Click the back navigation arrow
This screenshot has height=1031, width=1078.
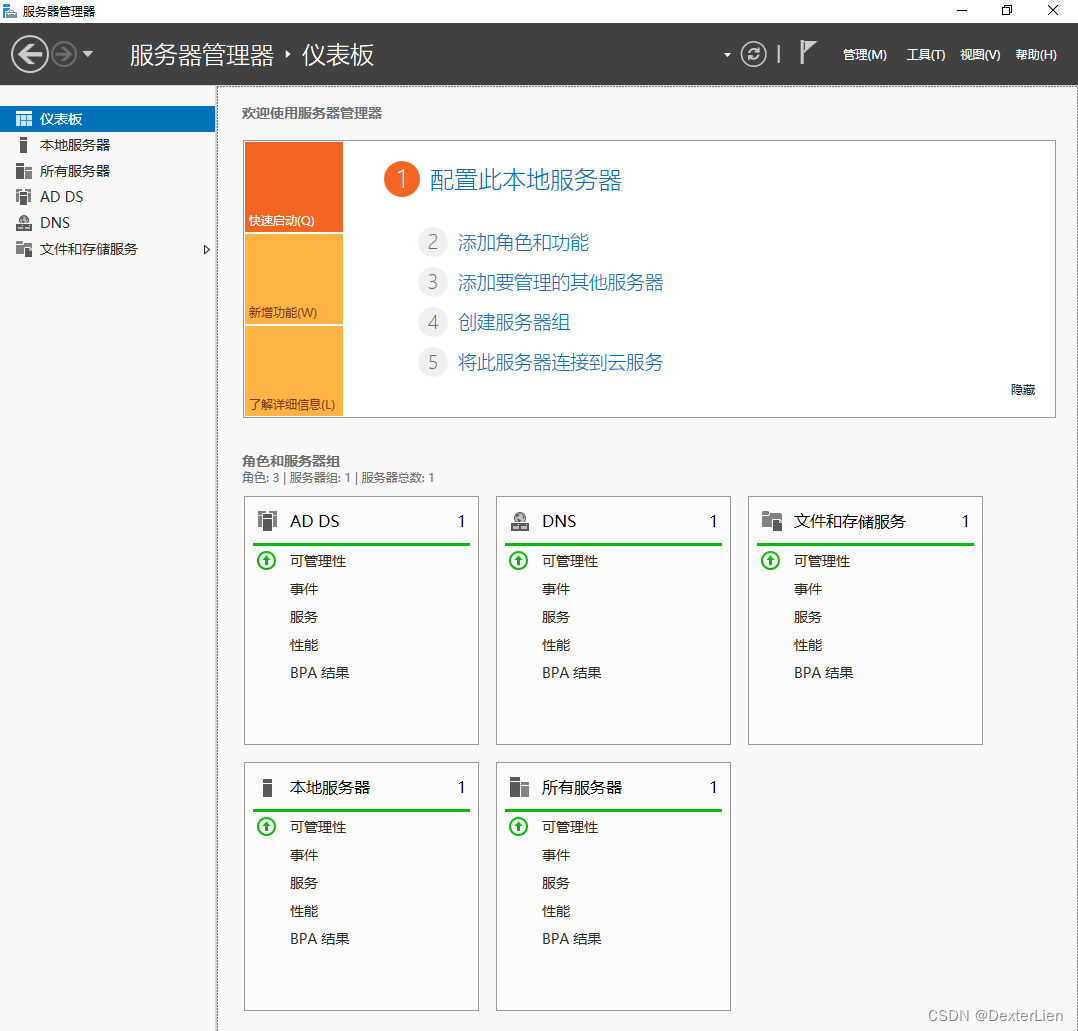29,53
